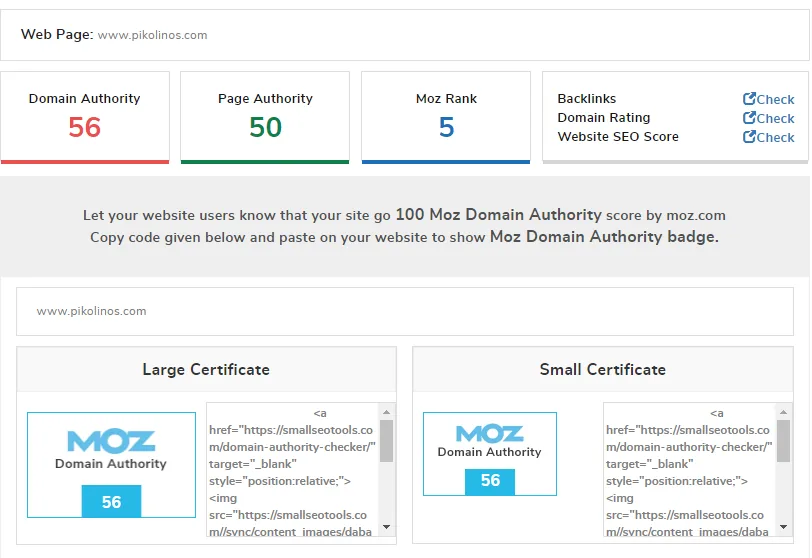Screen dimensions: 812x558
Task: Click inside the Small Certificate code box
Action: [x=690, y=469]
